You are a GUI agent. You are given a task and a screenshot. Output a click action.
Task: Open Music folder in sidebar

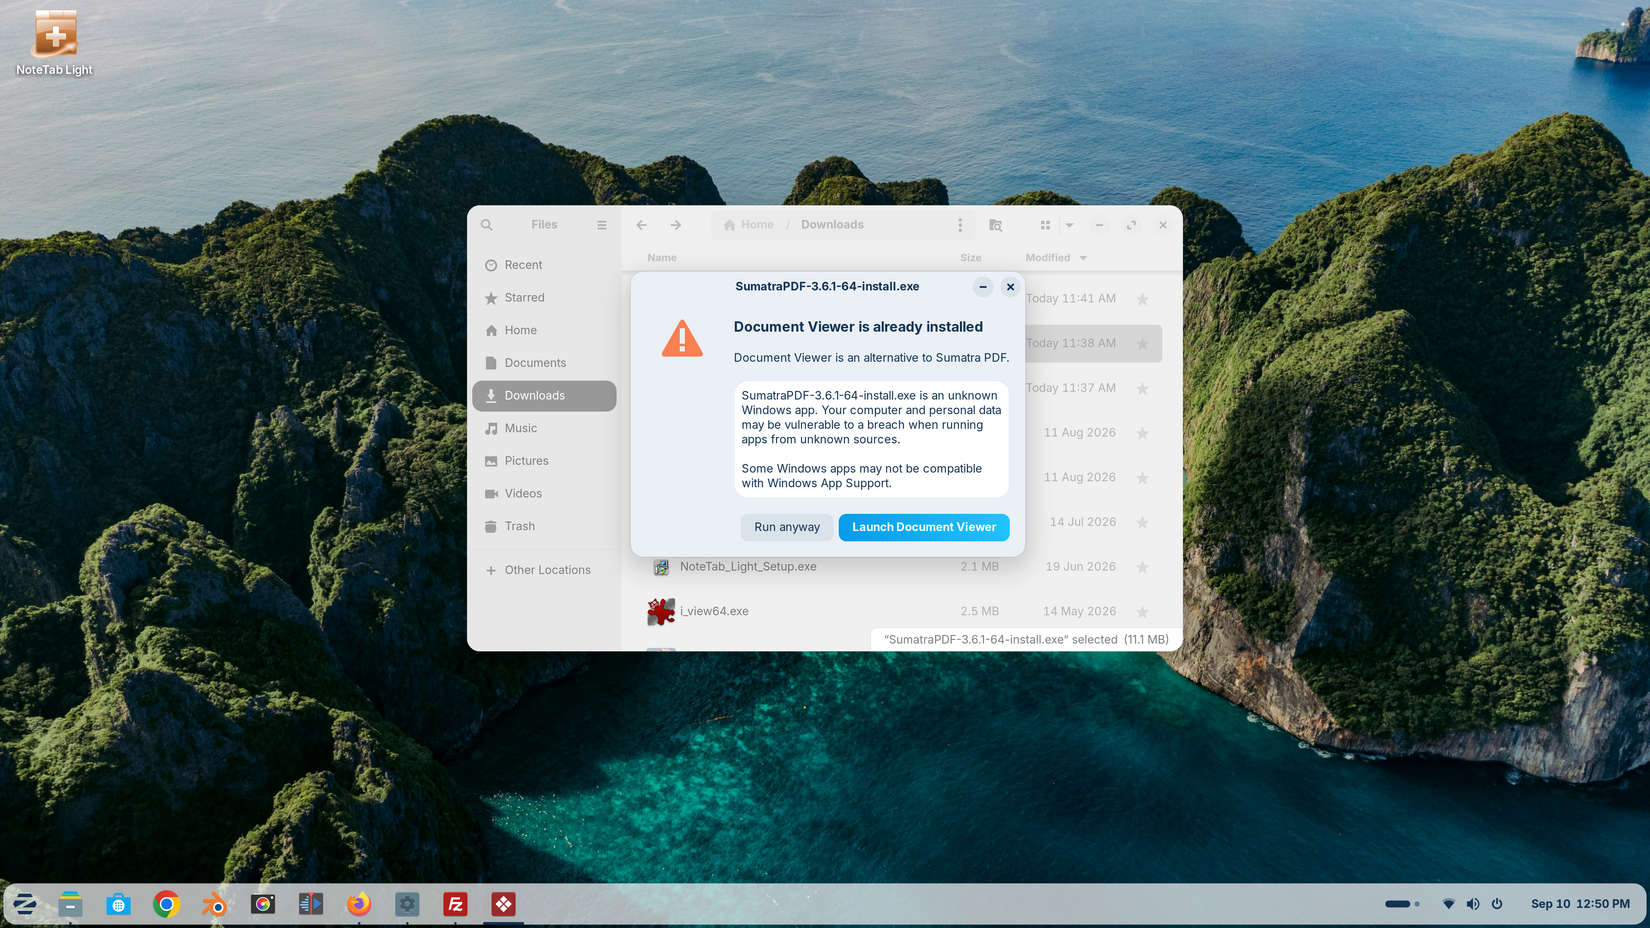click(544, 428)
